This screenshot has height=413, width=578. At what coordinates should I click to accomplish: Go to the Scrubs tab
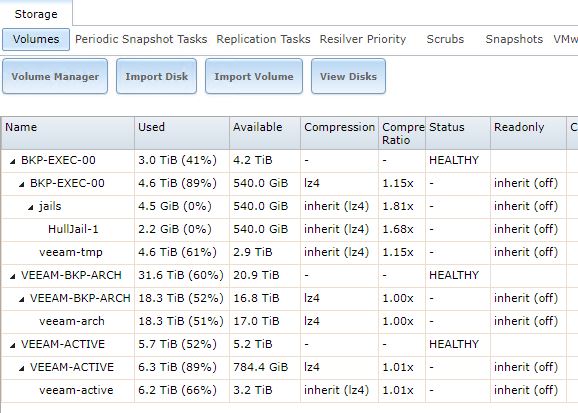tap(445, 39)
